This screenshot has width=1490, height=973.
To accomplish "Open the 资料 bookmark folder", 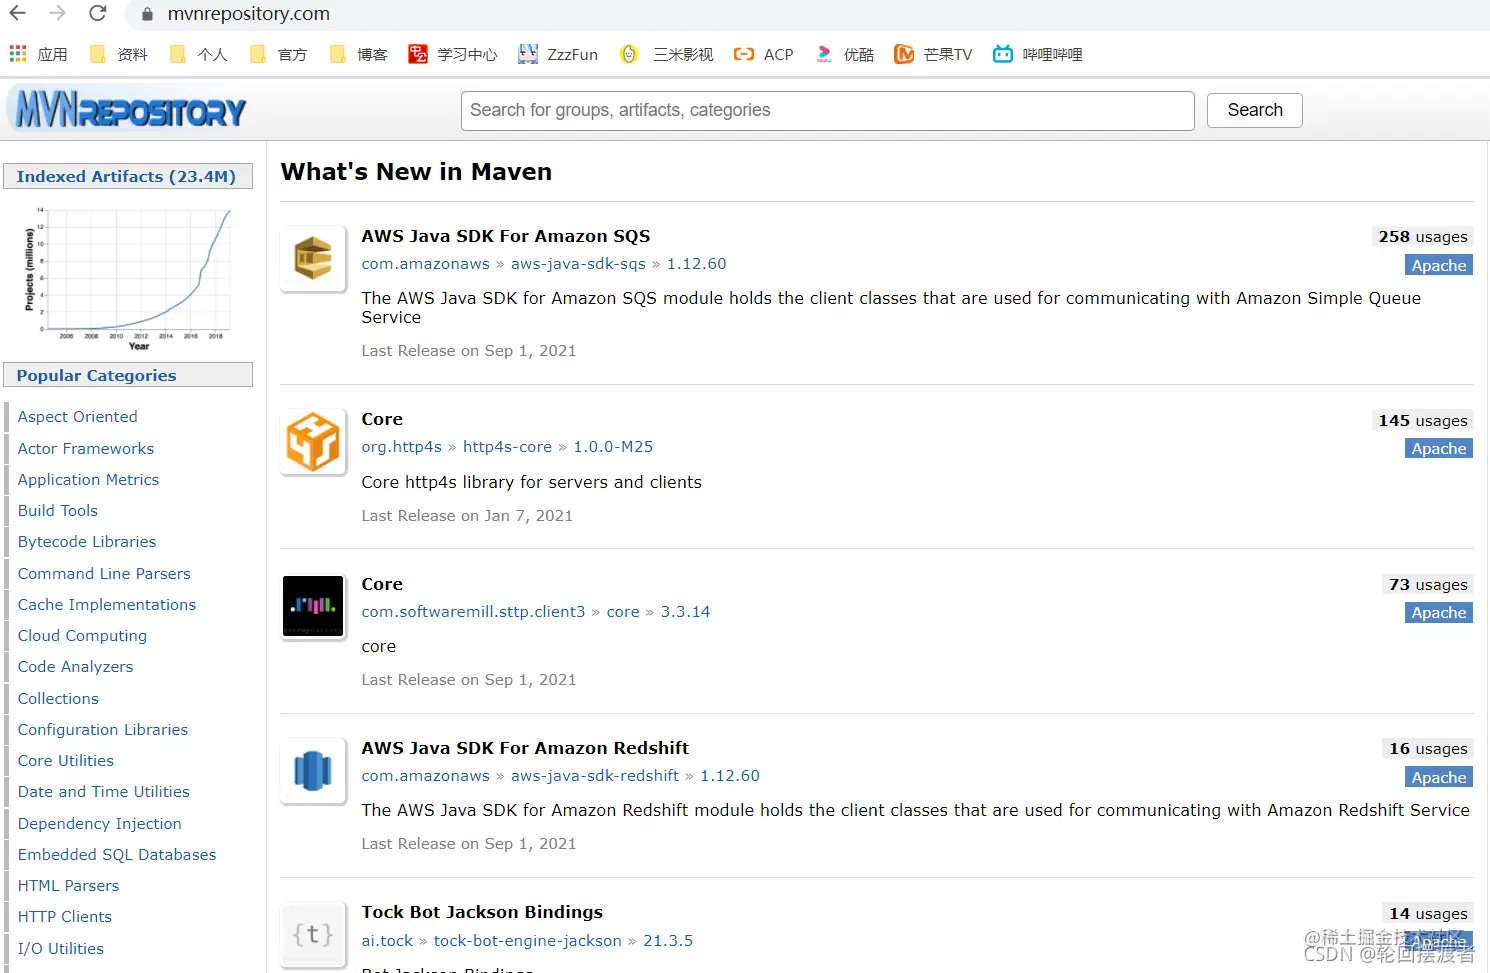I will point(118,54).
